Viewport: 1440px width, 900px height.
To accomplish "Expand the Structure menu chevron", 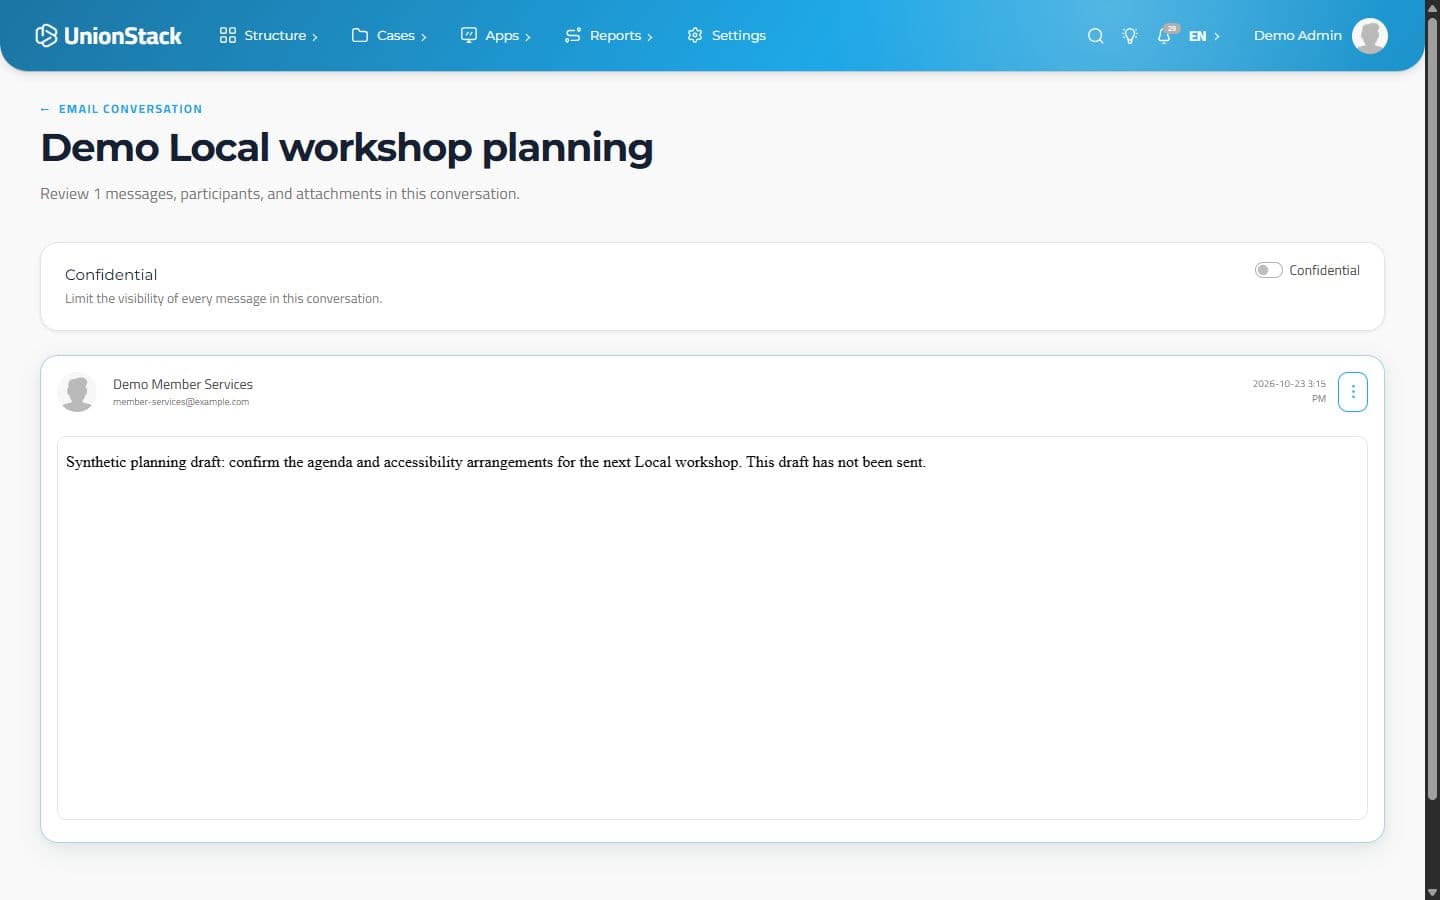I will 315,37.
